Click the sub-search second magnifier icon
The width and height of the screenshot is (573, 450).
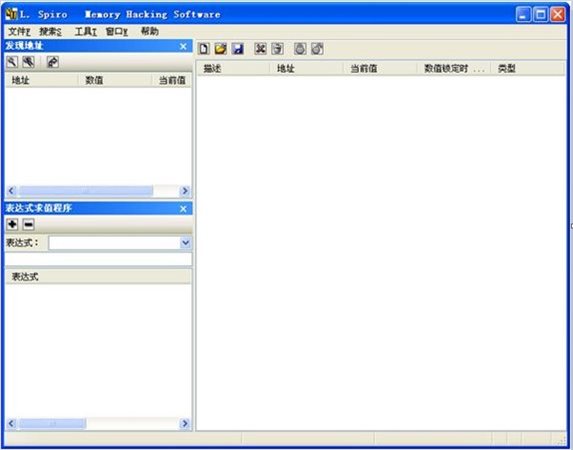(x=29, y=62)
